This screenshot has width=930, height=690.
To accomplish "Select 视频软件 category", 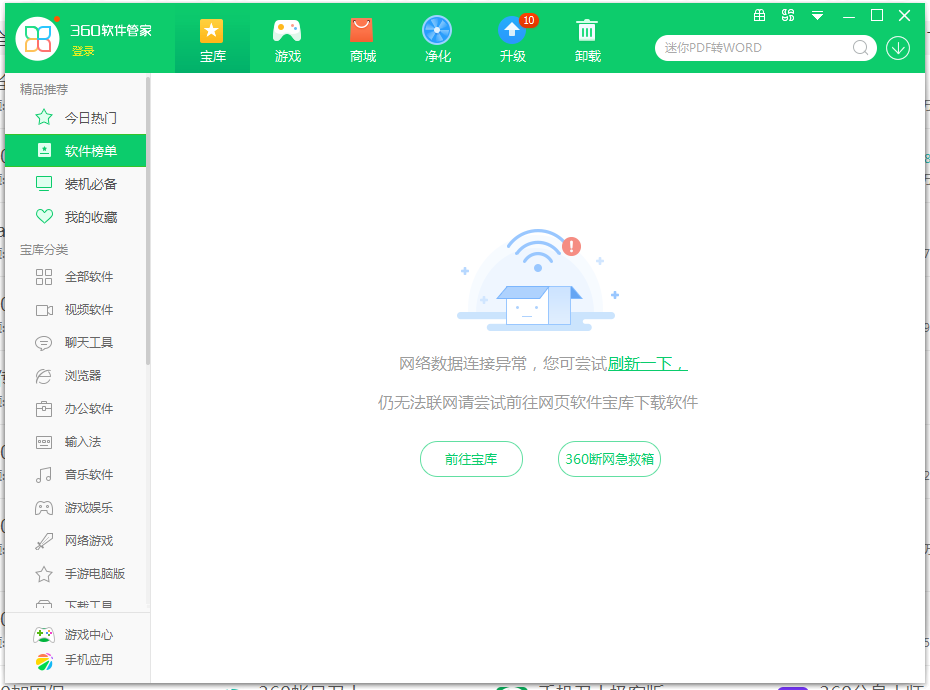I will (x=75, y=310).
